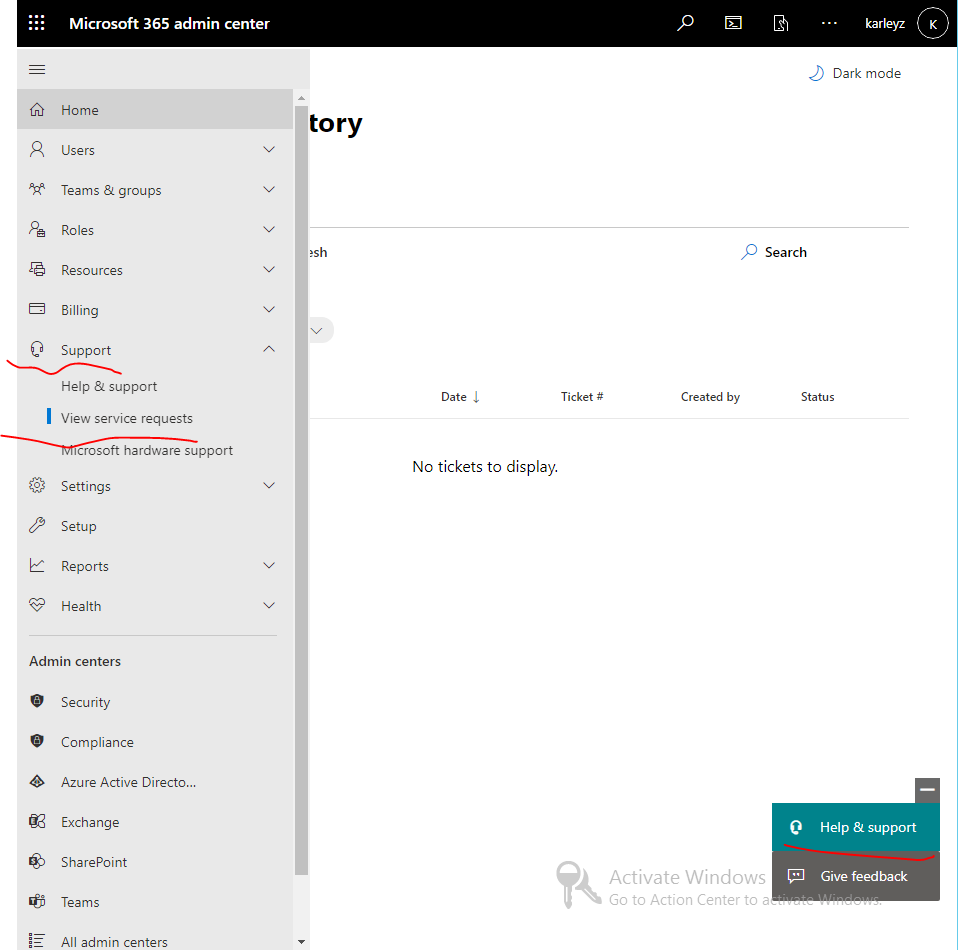Click the Azure Active Directory icon
The width and height of the screenshot is (958, 950).
(37, 781)
